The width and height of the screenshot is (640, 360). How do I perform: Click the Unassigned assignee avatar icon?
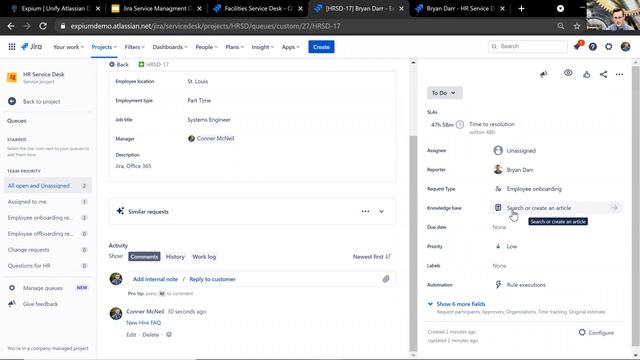(498, 150)
